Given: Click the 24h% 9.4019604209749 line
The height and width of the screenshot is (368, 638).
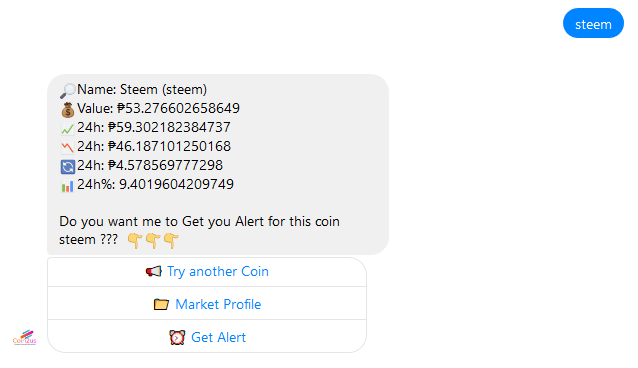Looking at the screenshot, I should point(155,184).
